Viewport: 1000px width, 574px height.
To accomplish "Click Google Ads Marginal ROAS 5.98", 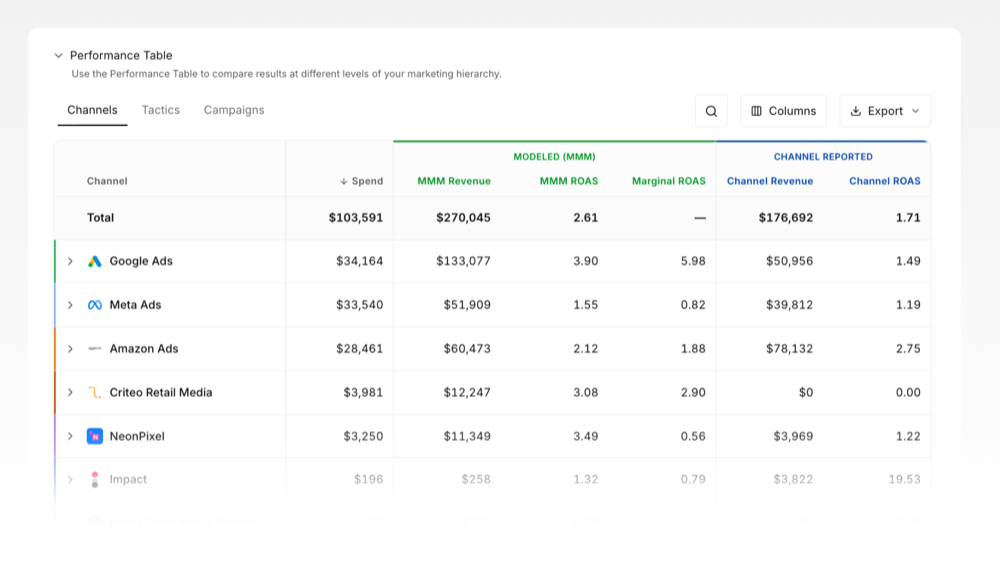I will (x=693, y=261).
